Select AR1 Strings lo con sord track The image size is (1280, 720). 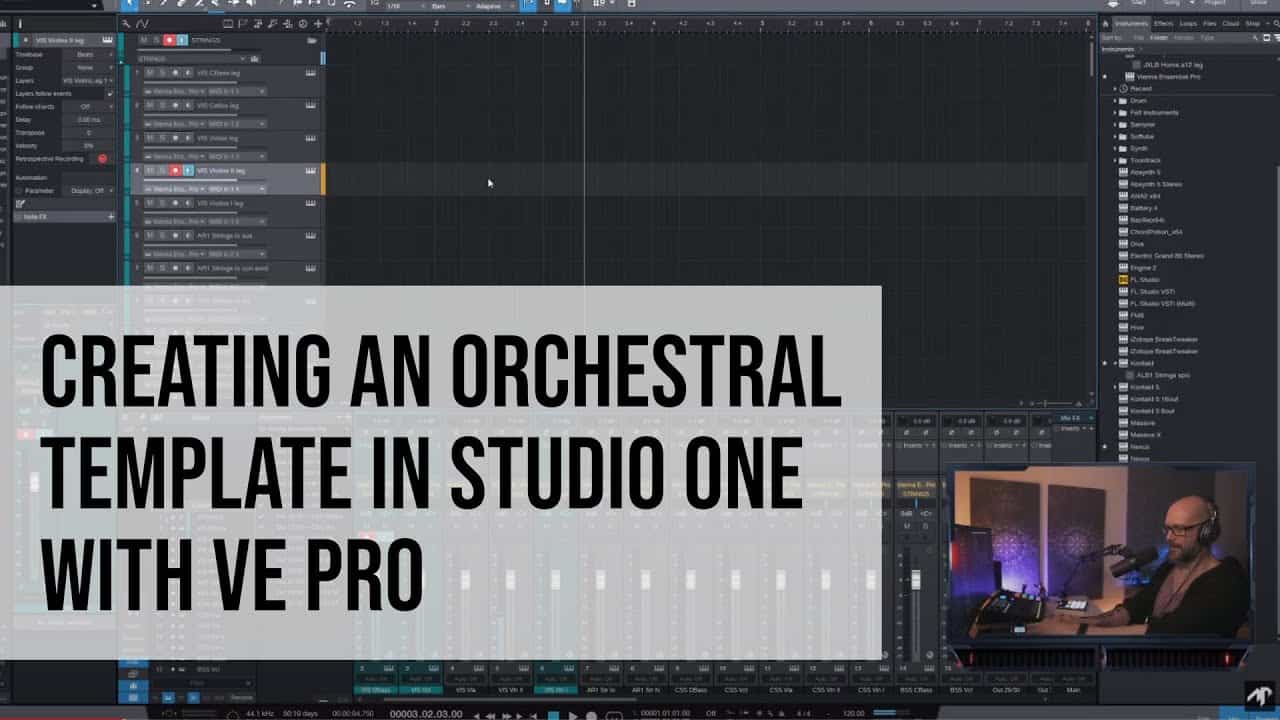click(x=233, y=268)
